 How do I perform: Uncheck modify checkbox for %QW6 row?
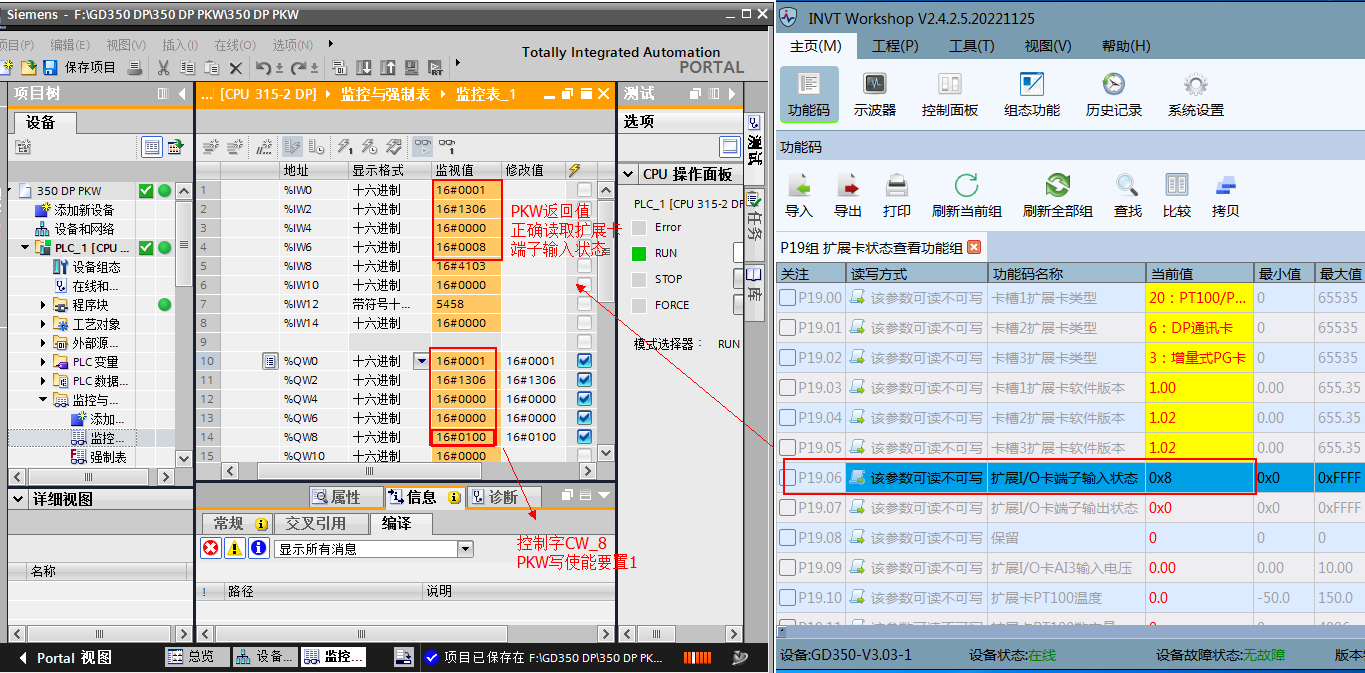click(x=584, y=418)
